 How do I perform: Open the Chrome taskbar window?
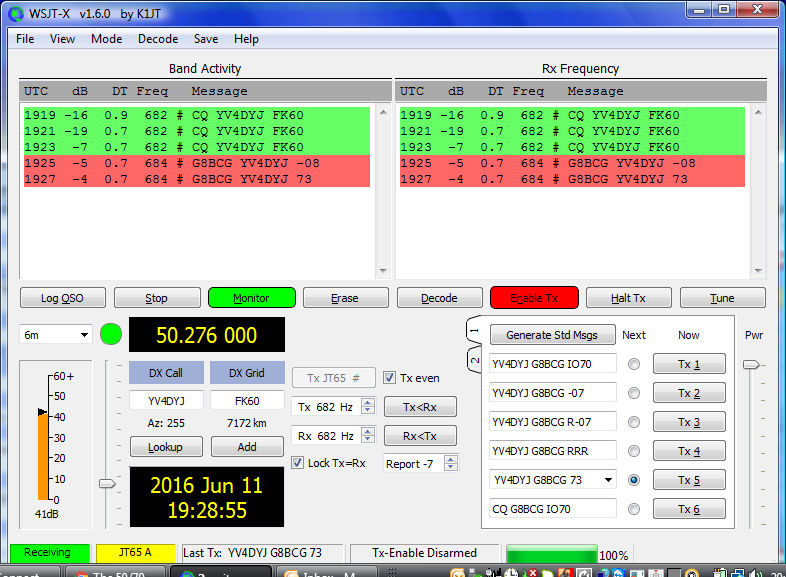(x=115, y=572)
